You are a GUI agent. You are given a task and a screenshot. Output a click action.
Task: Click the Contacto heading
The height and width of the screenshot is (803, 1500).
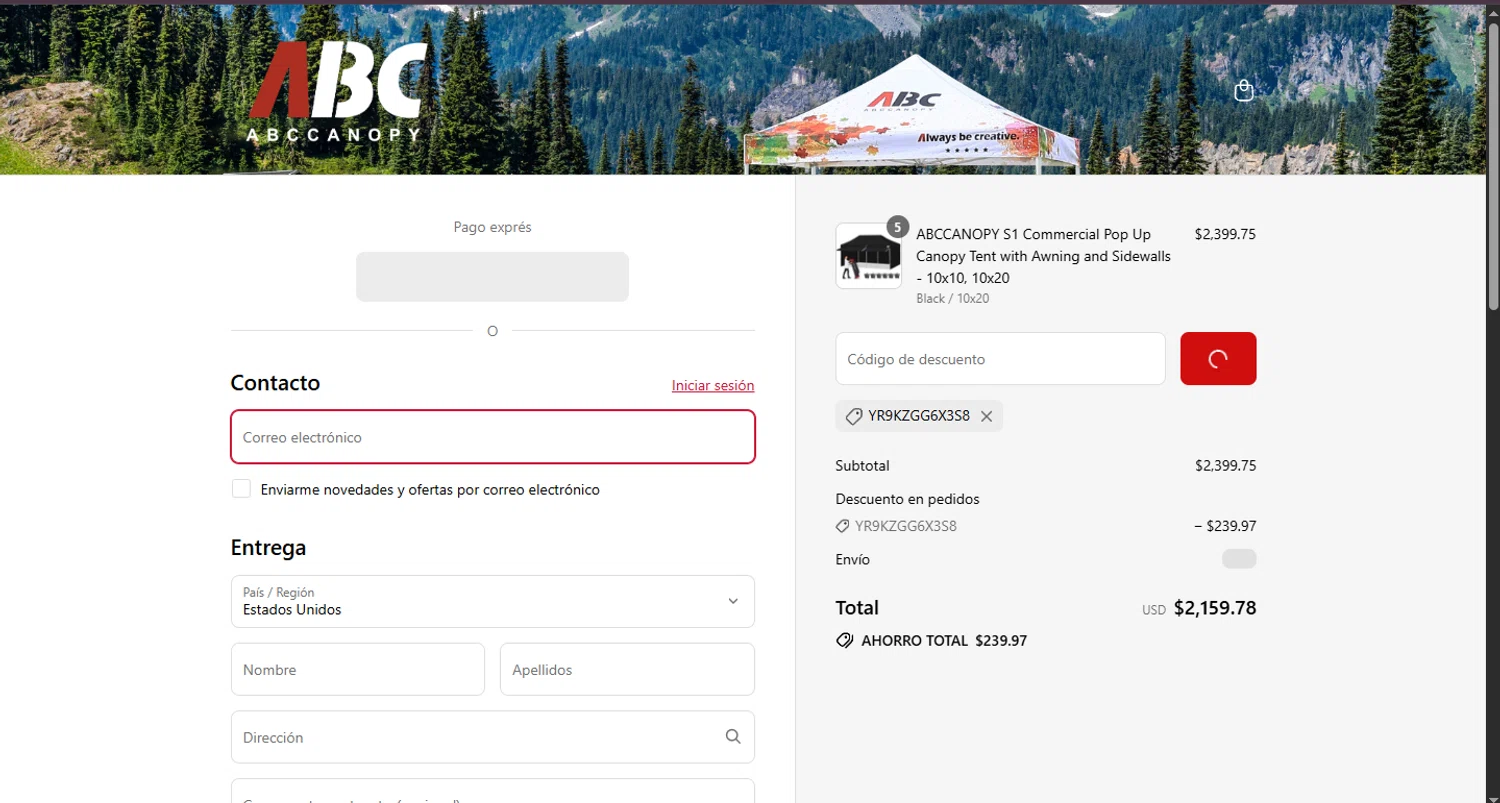[x=275, y=383]
